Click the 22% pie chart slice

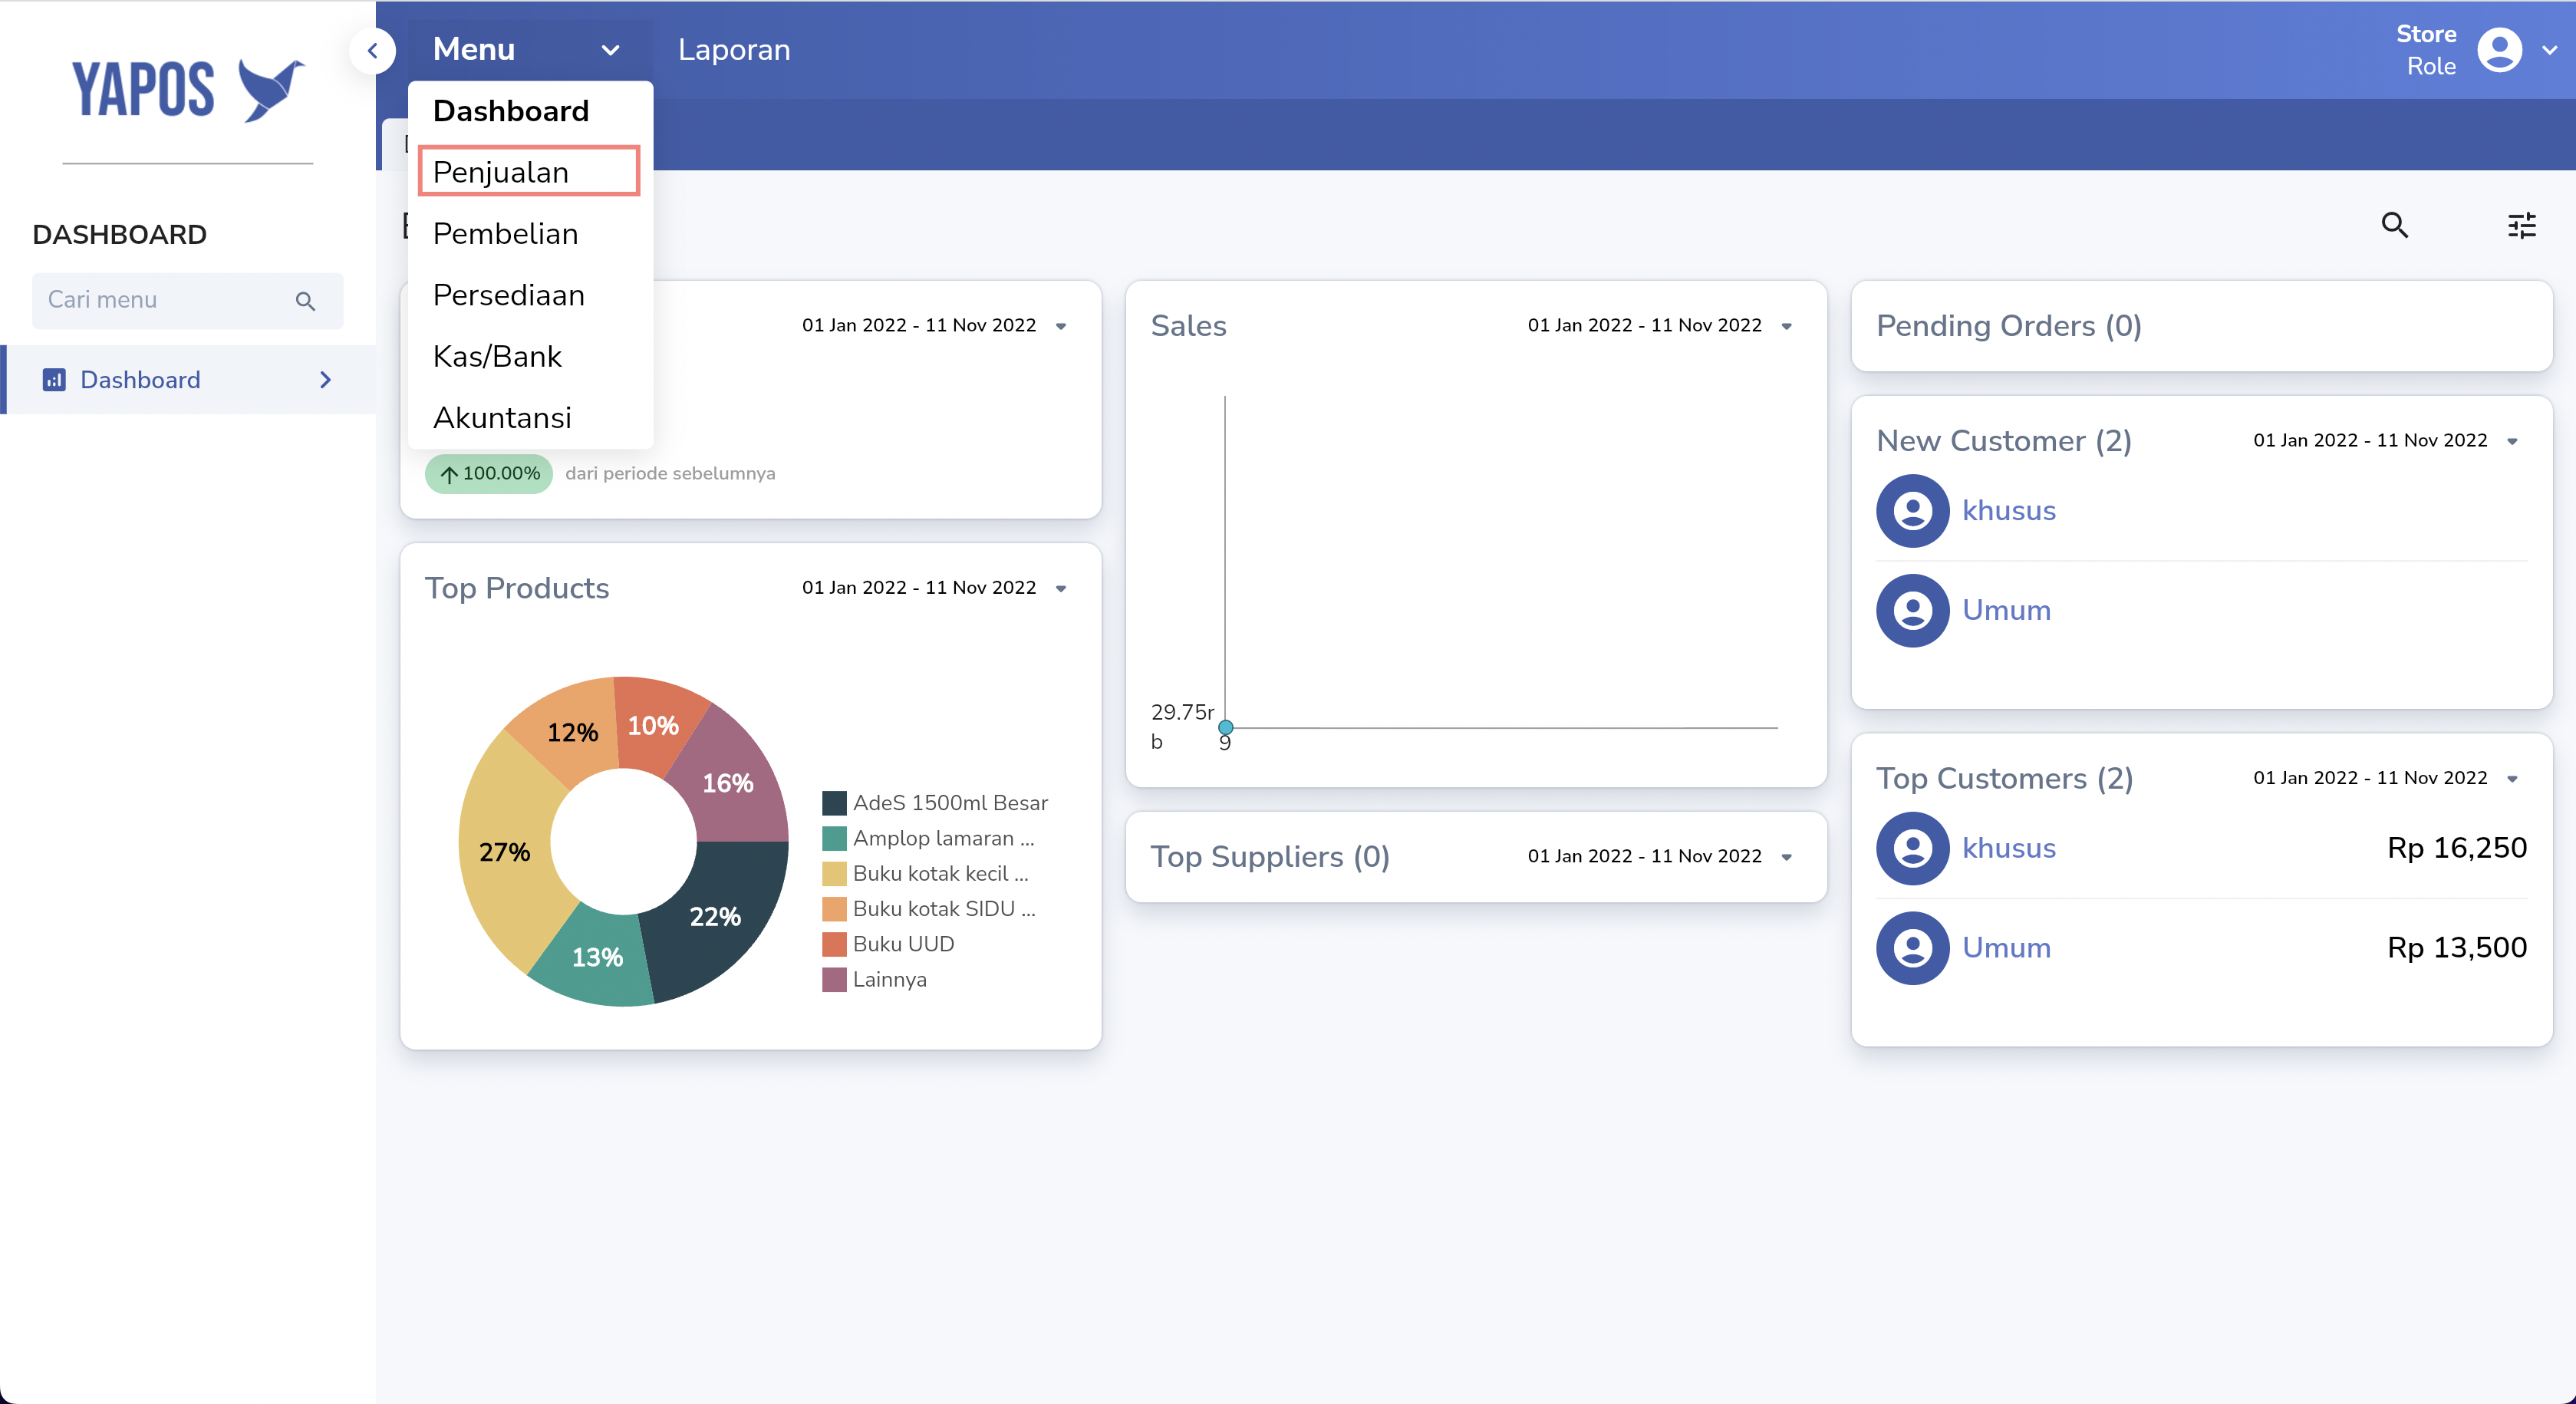tap(715, 917)
